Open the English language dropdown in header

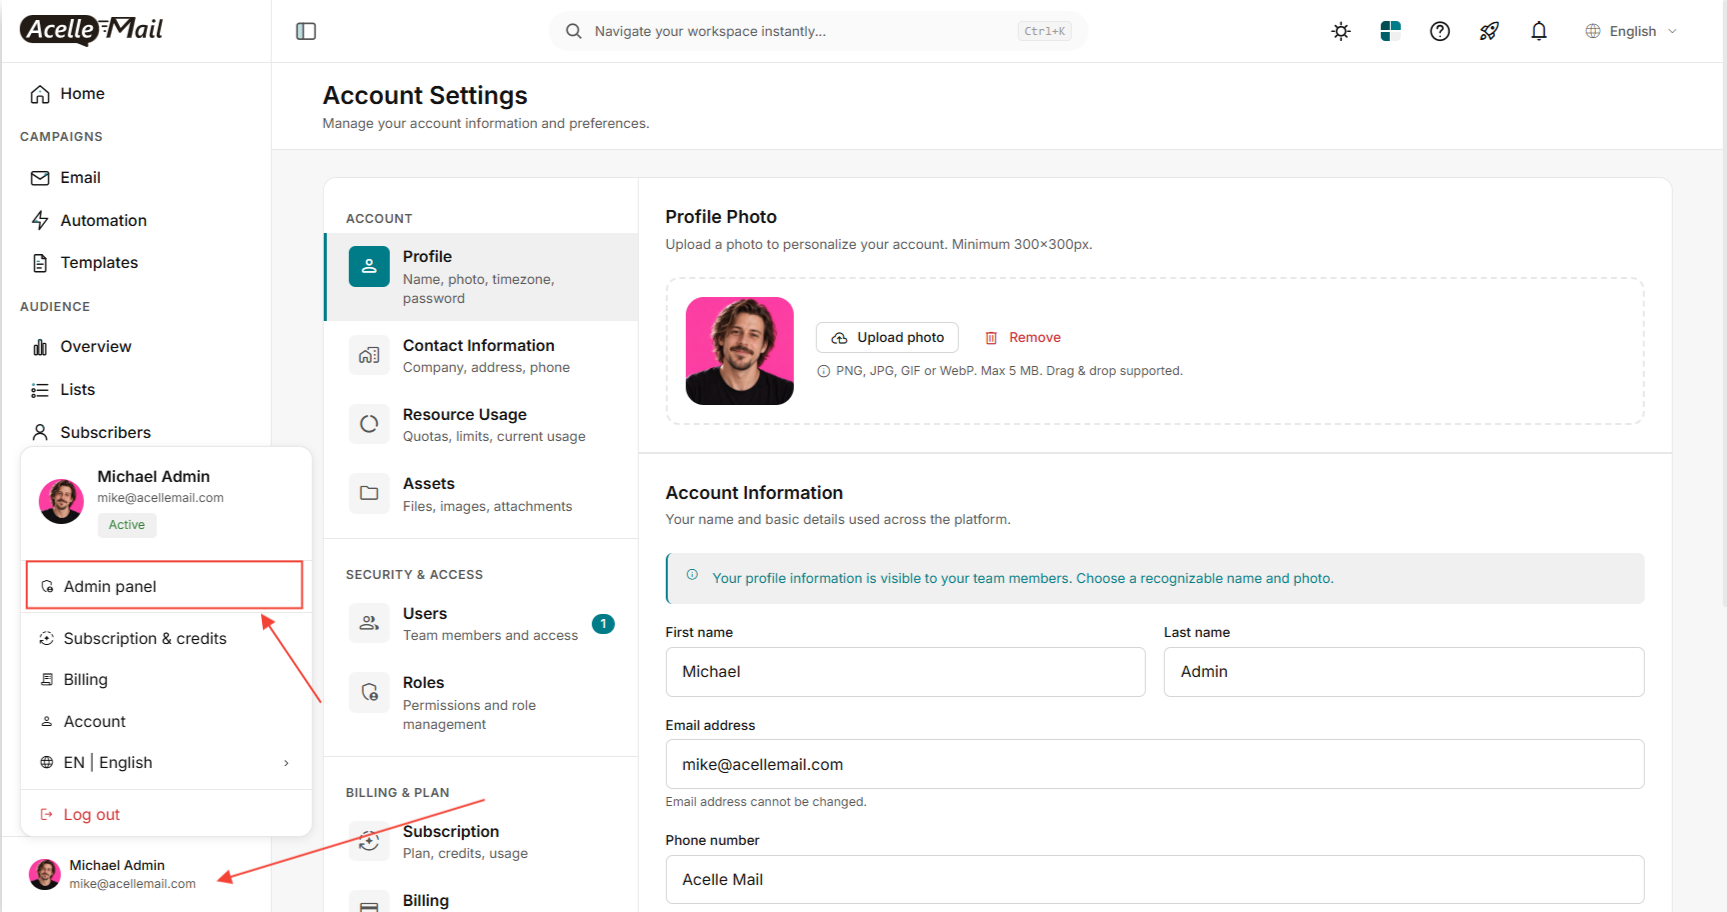coord(1631,31)
